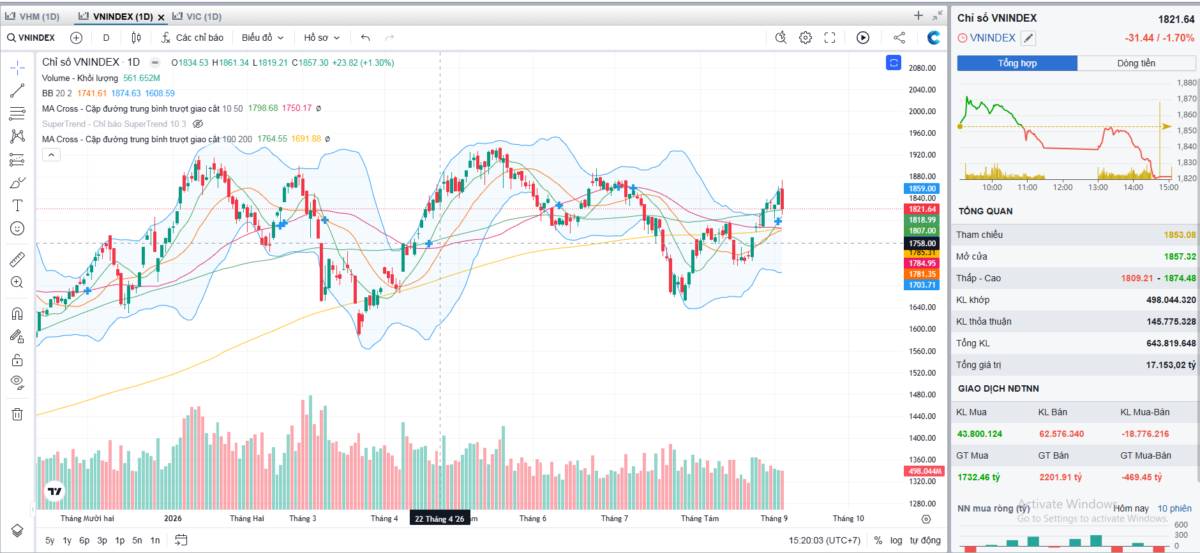The height and width of the screenshot is (553, 1200).
Task: Show the hidden SuperTrend indicator
Action: (197, 123)
